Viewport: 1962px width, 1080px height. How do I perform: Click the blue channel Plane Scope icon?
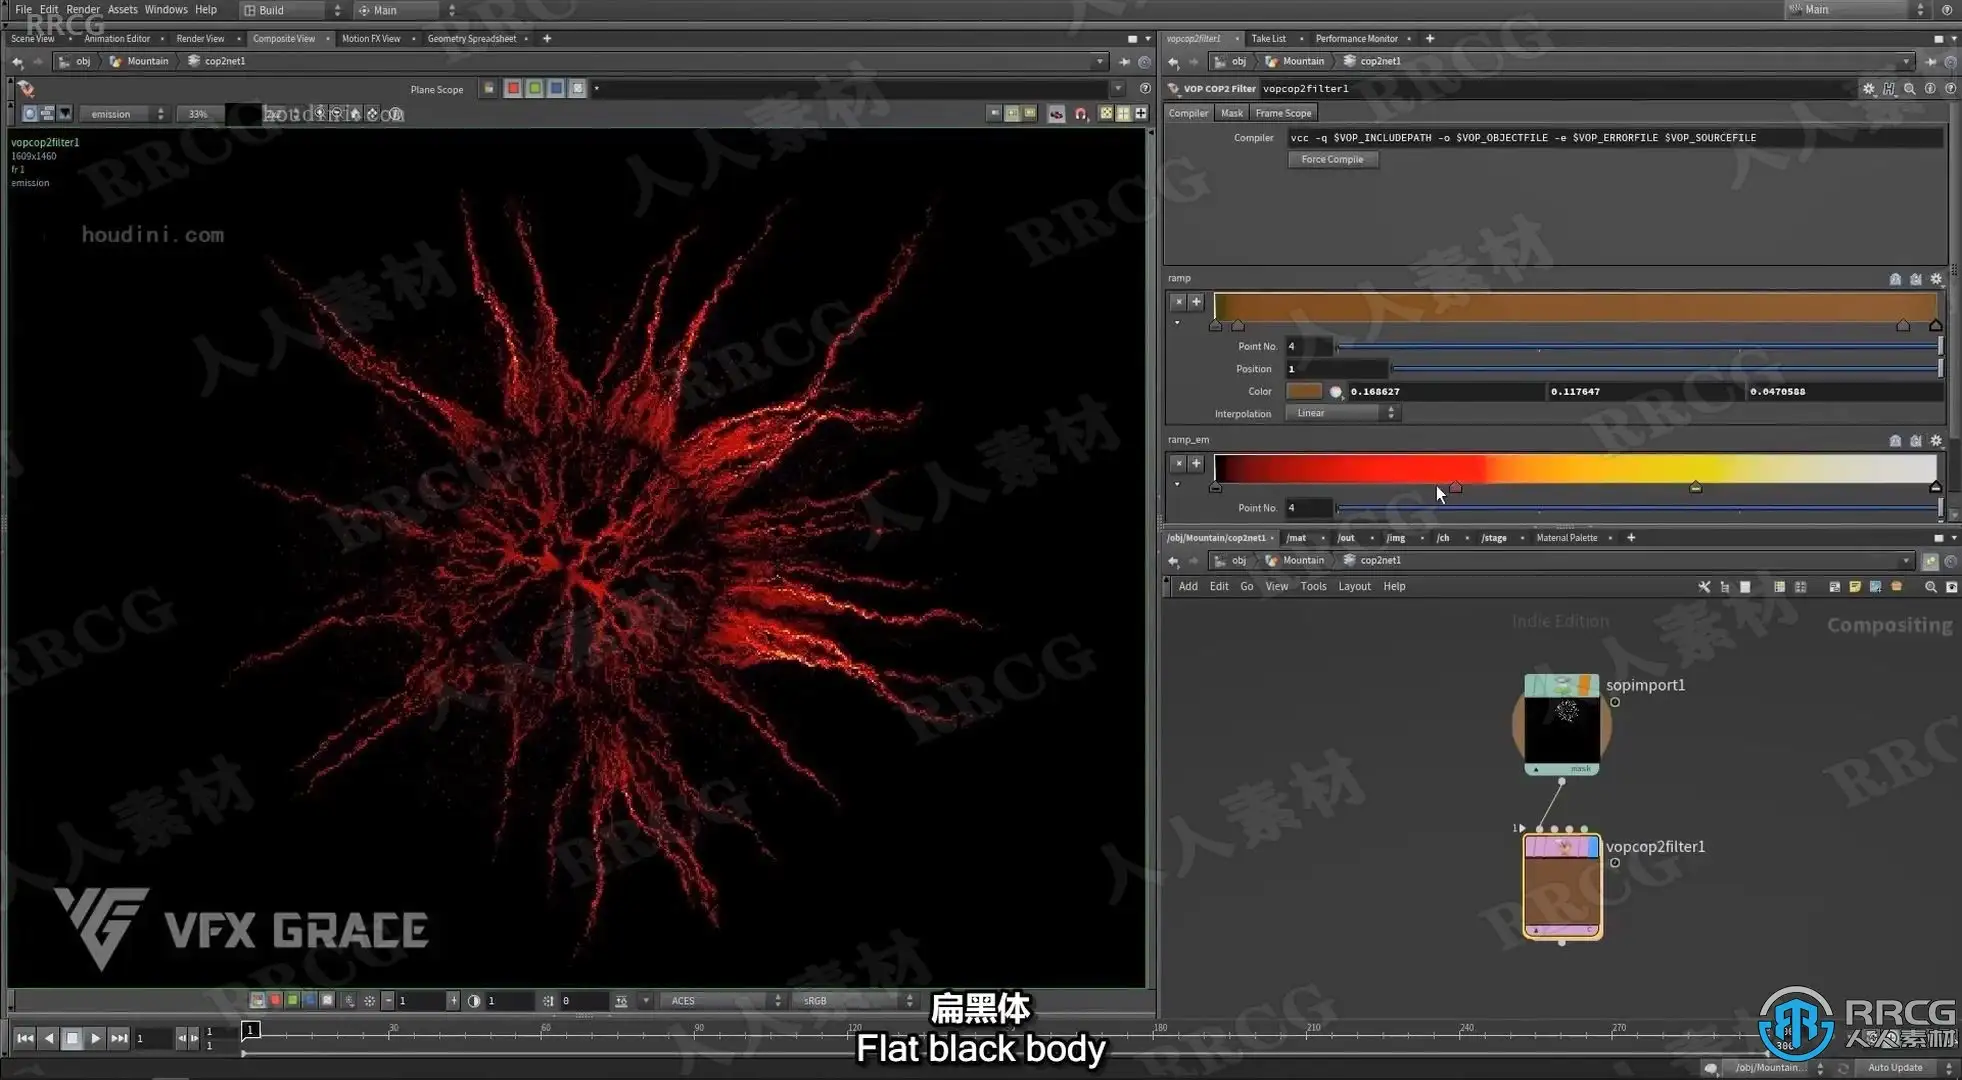[556, 89]
